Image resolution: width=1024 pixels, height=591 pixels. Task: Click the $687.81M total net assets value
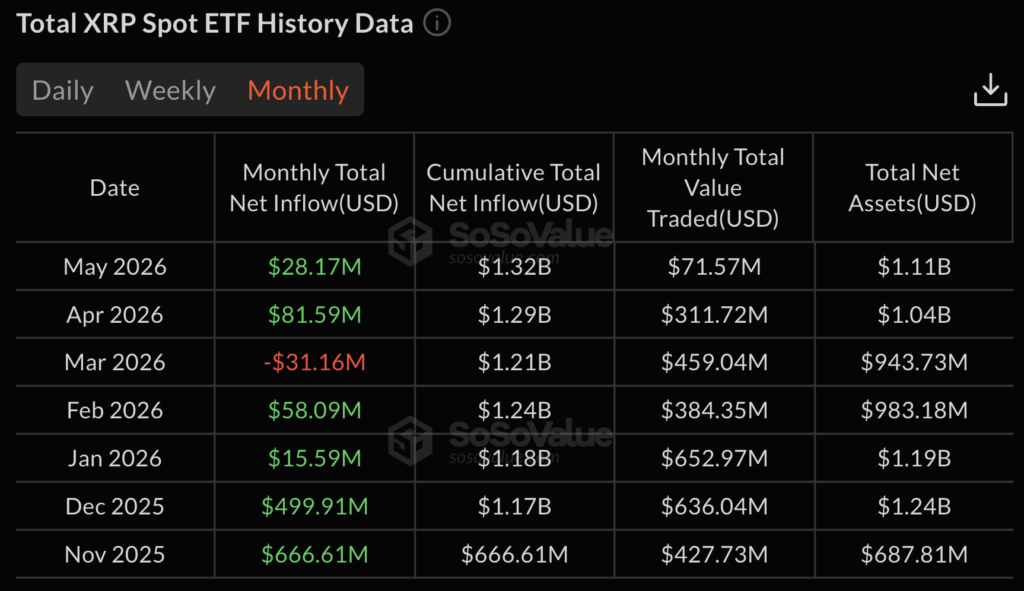click(x=914, y=554)
